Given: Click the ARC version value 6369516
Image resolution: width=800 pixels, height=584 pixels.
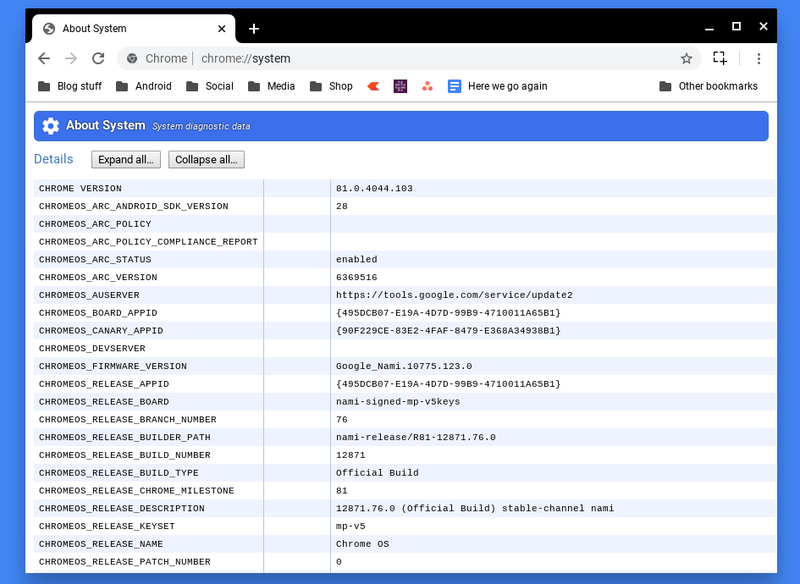Looking at the screenshot, I should (x=357, y=277).
